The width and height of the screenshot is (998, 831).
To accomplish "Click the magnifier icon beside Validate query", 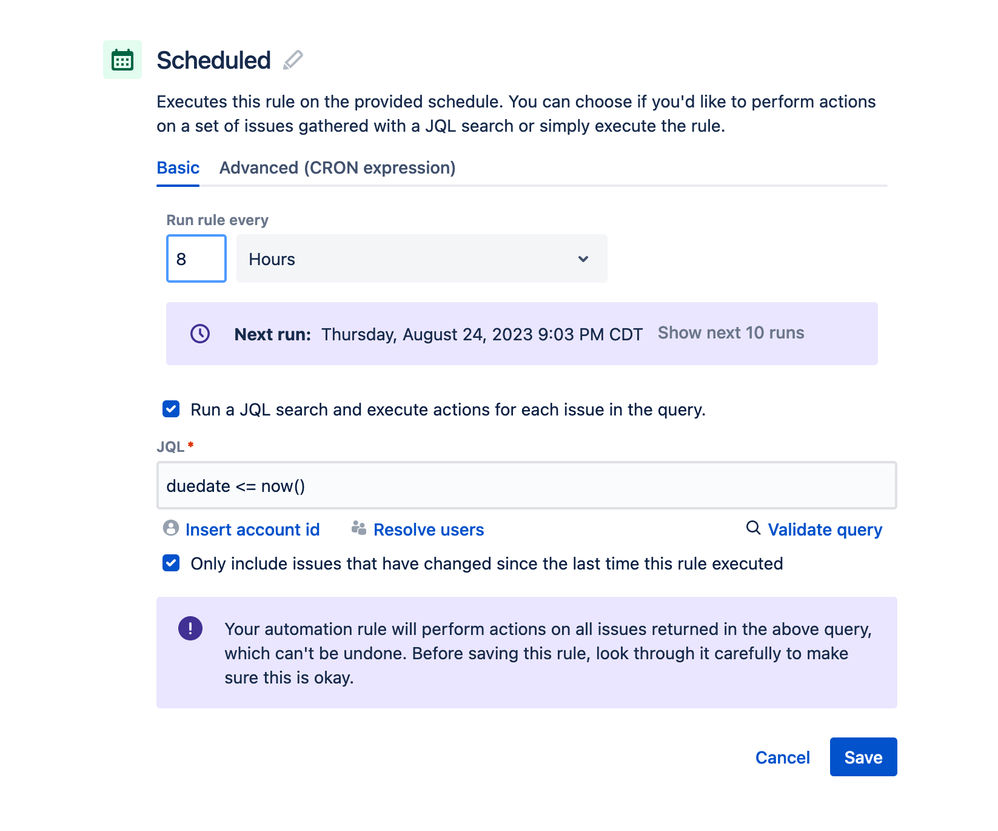I will (x=753, y=528).
